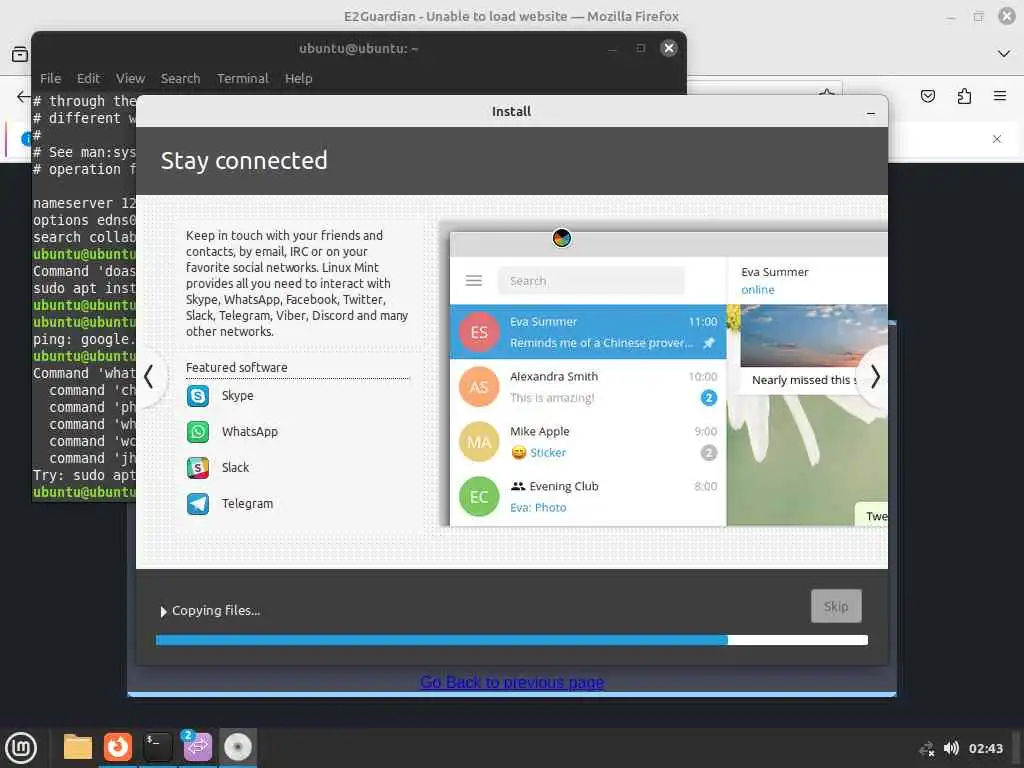
Task: Click the Telegram label text
Action: [x=247, y=504]
